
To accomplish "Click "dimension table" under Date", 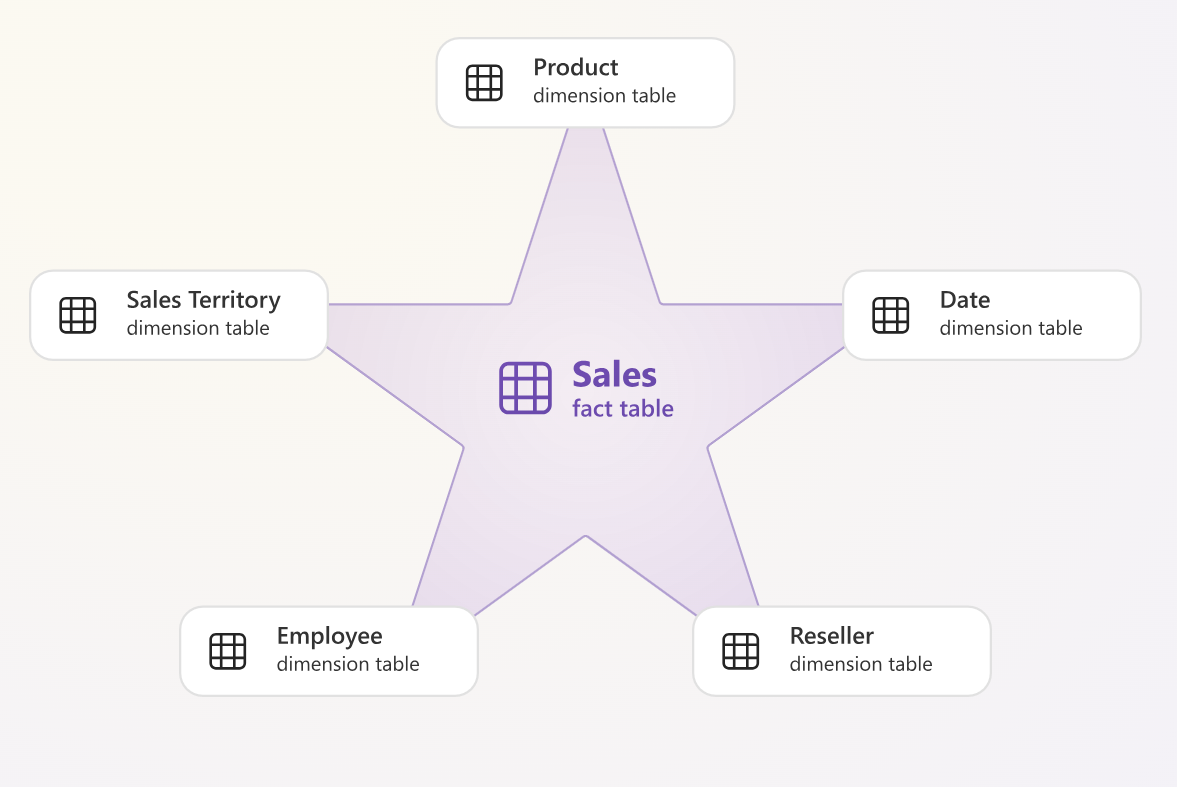I will (1010, 328).
